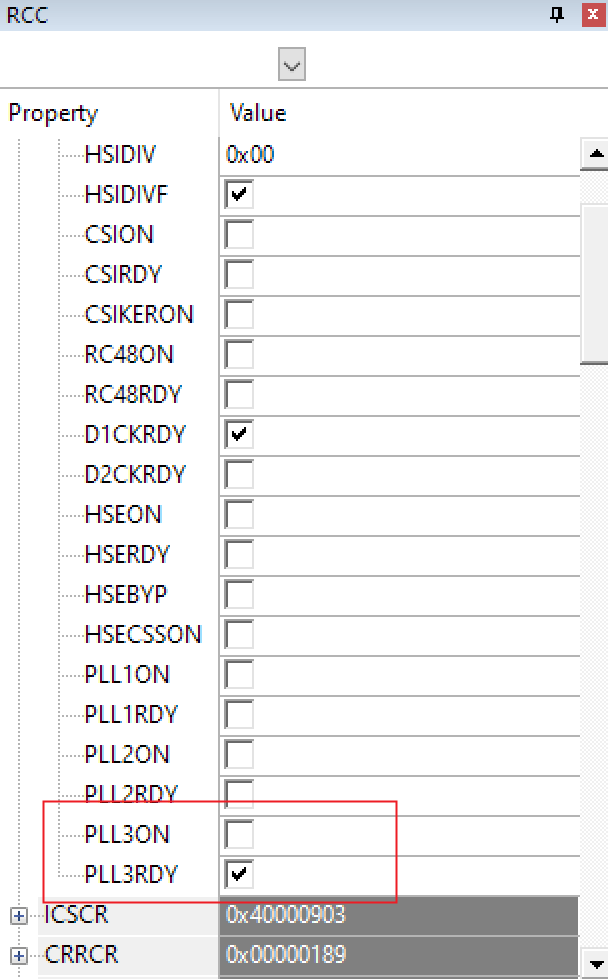Uncheck the PLL3RDY checkbox
Image resolution: width=608 pixels, height=979 pixels.
tap(239, 875)
